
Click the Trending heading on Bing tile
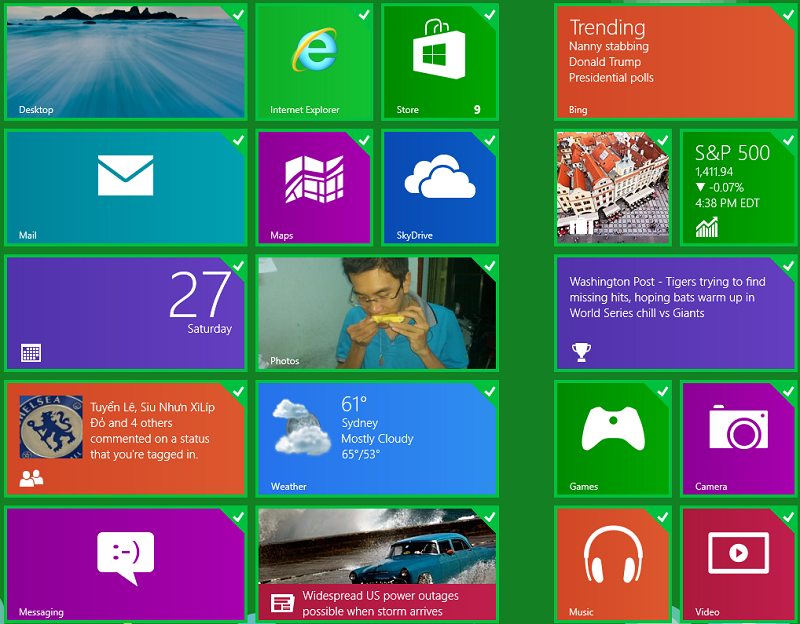(607, 28)
